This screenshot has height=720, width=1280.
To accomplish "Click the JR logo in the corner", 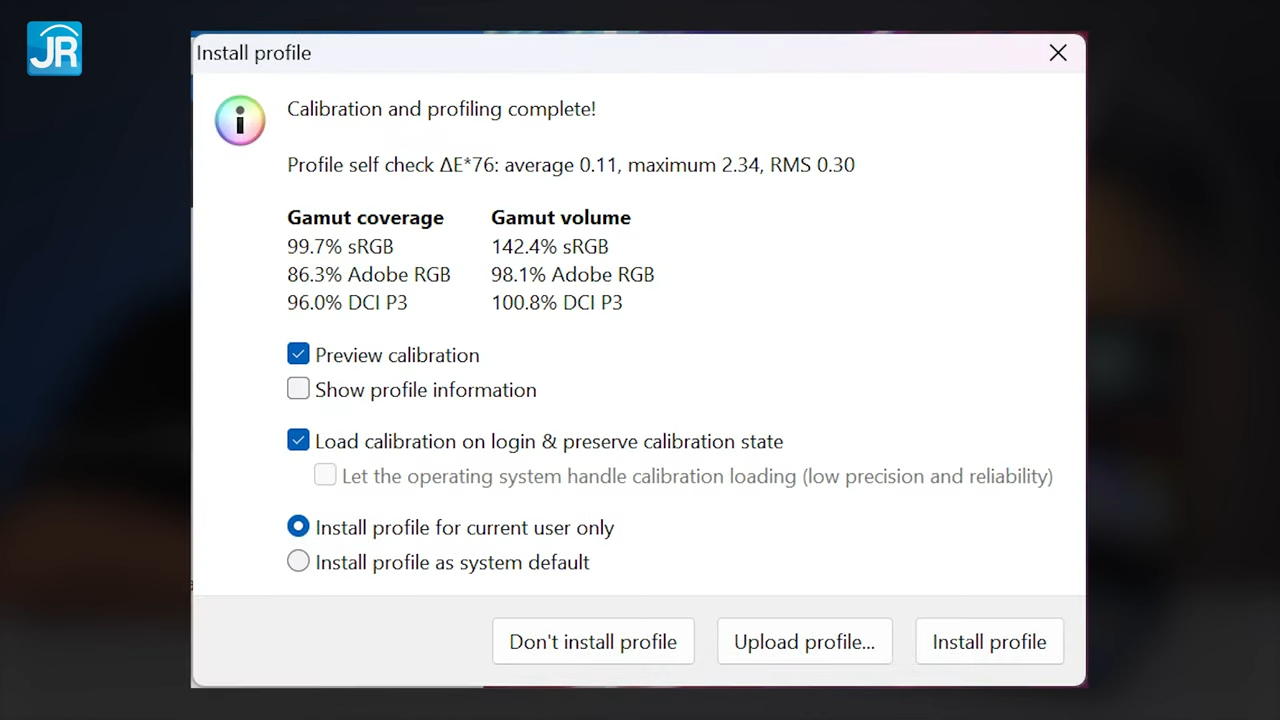I will pos(54,49).
